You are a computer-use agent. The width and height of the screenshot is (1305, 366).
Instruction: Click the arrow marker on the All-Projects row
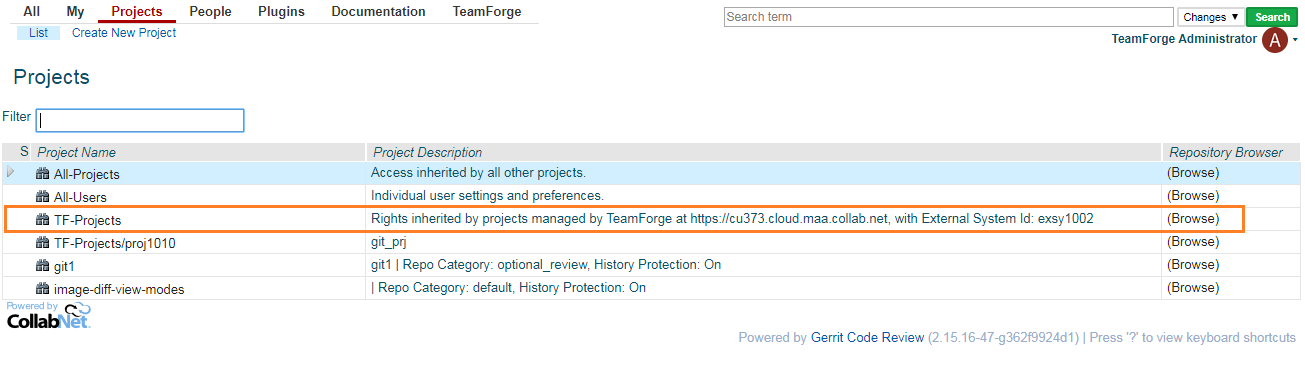(x=11, y=173)
